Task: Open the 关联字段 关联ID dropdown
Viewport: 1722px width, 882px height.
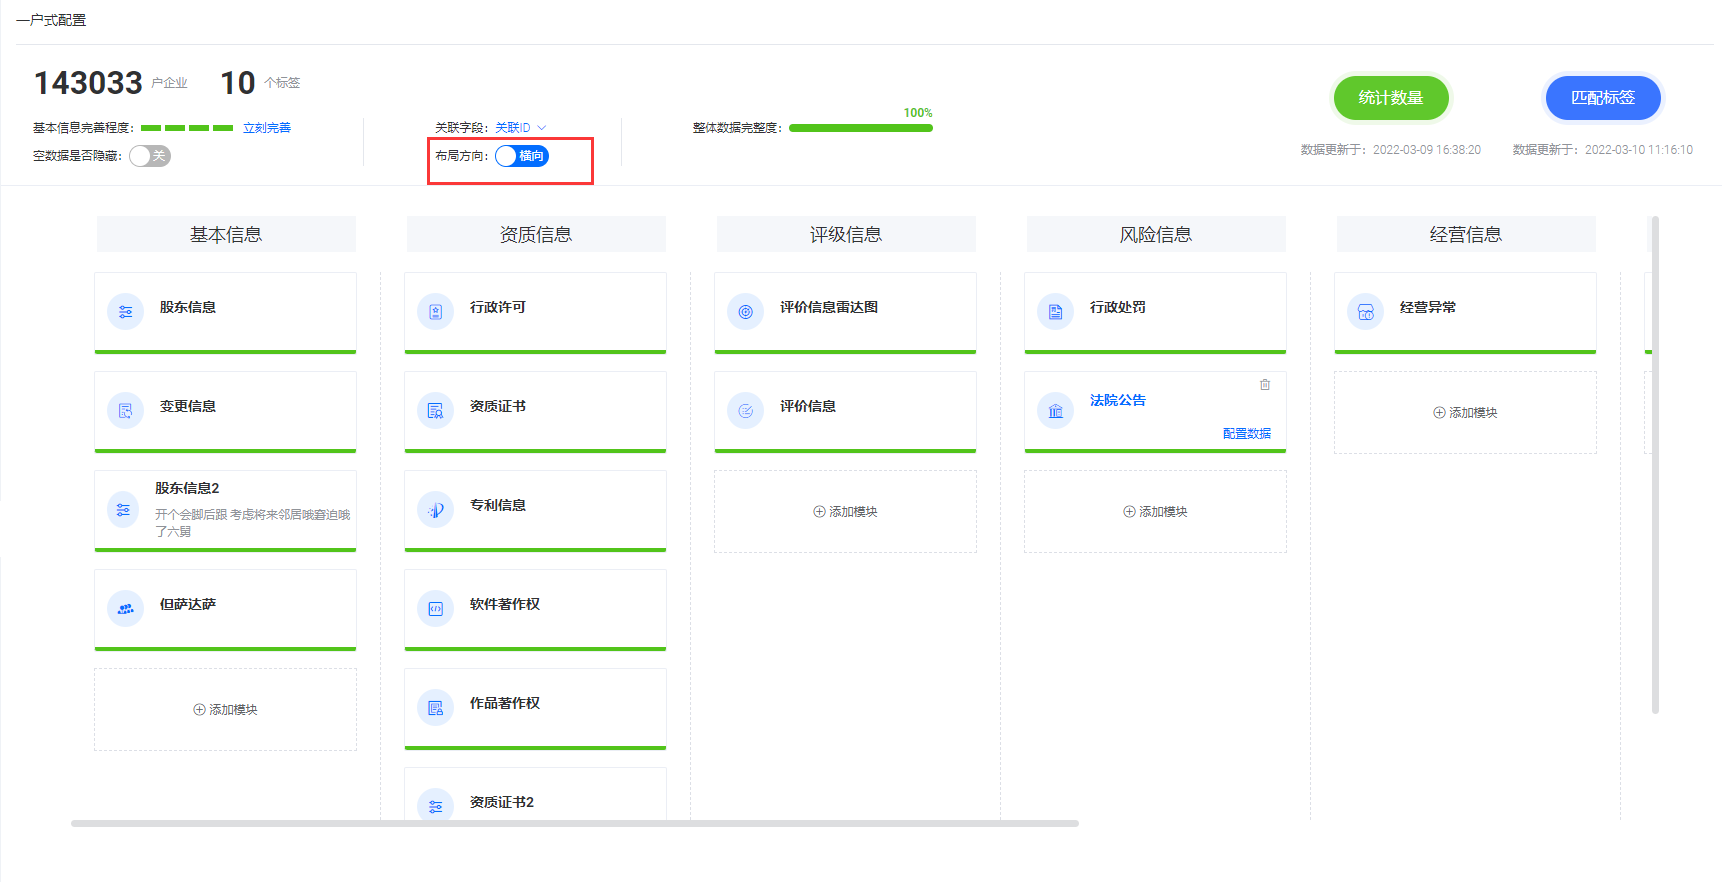Action: (x=520, y=128)
